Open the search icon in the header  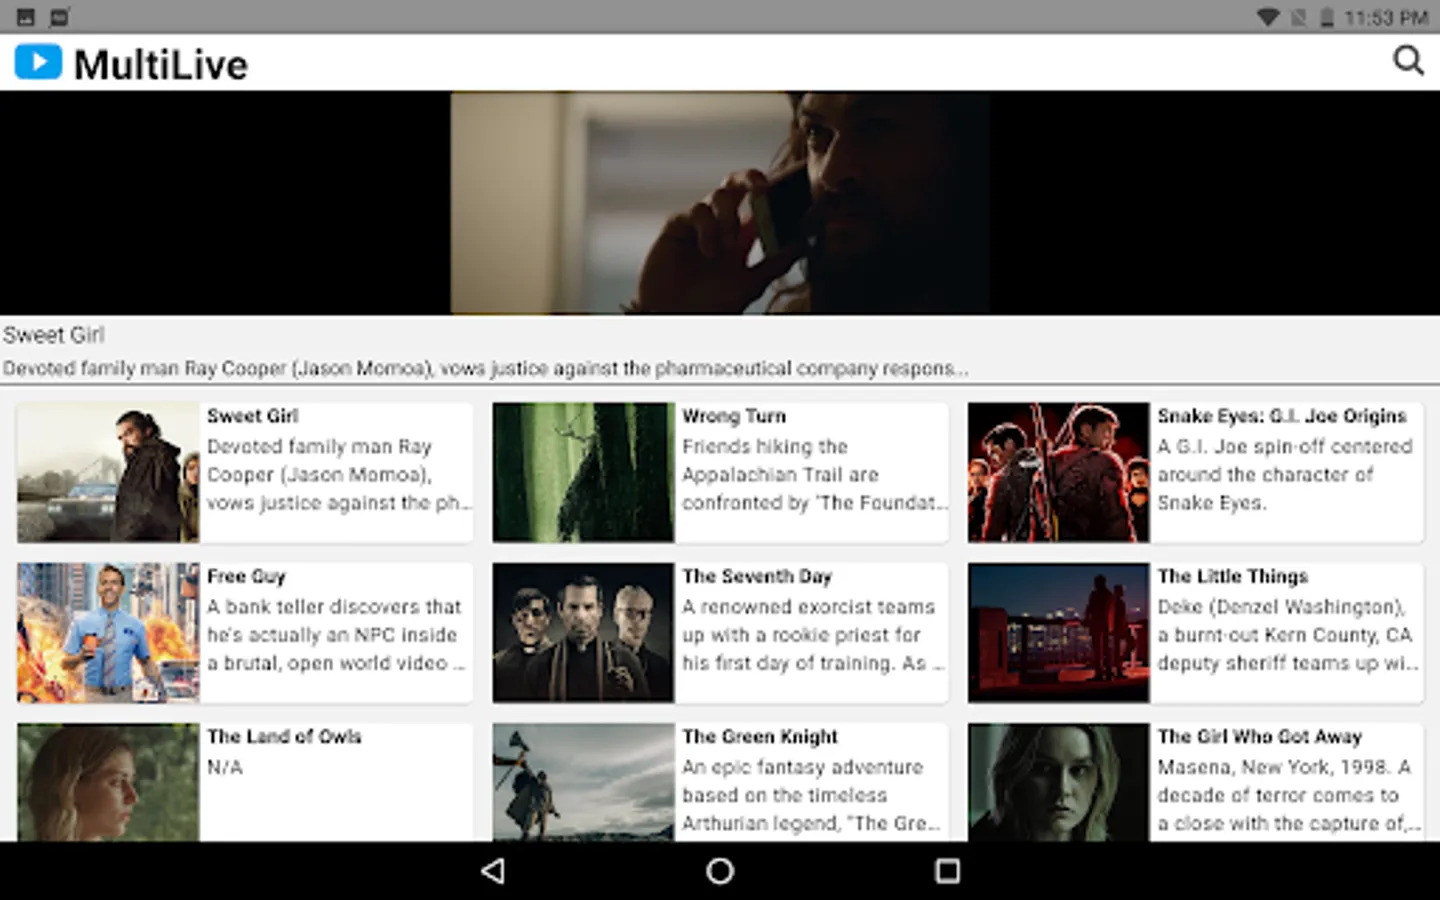tap(1408, 61)
